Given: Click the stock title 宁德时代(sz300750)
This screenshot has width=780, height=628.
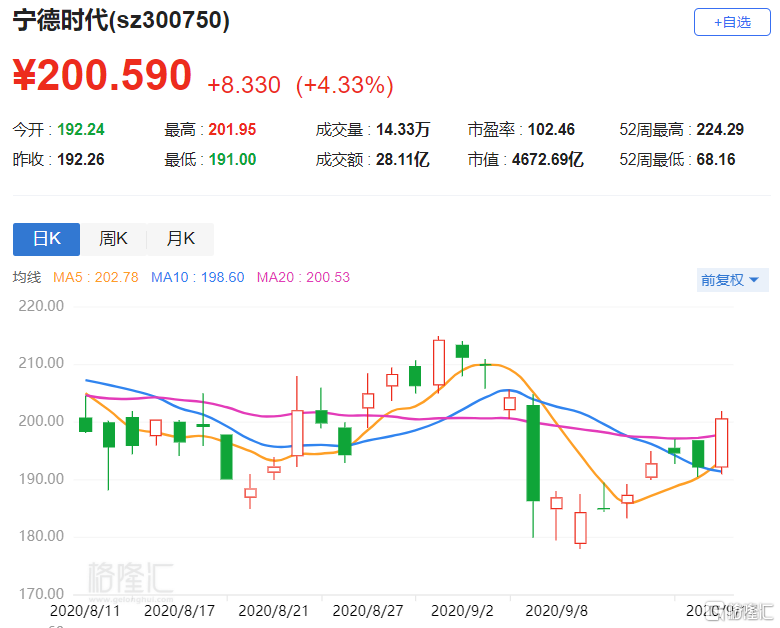Looking at the screenshot, I should (121, 21).
